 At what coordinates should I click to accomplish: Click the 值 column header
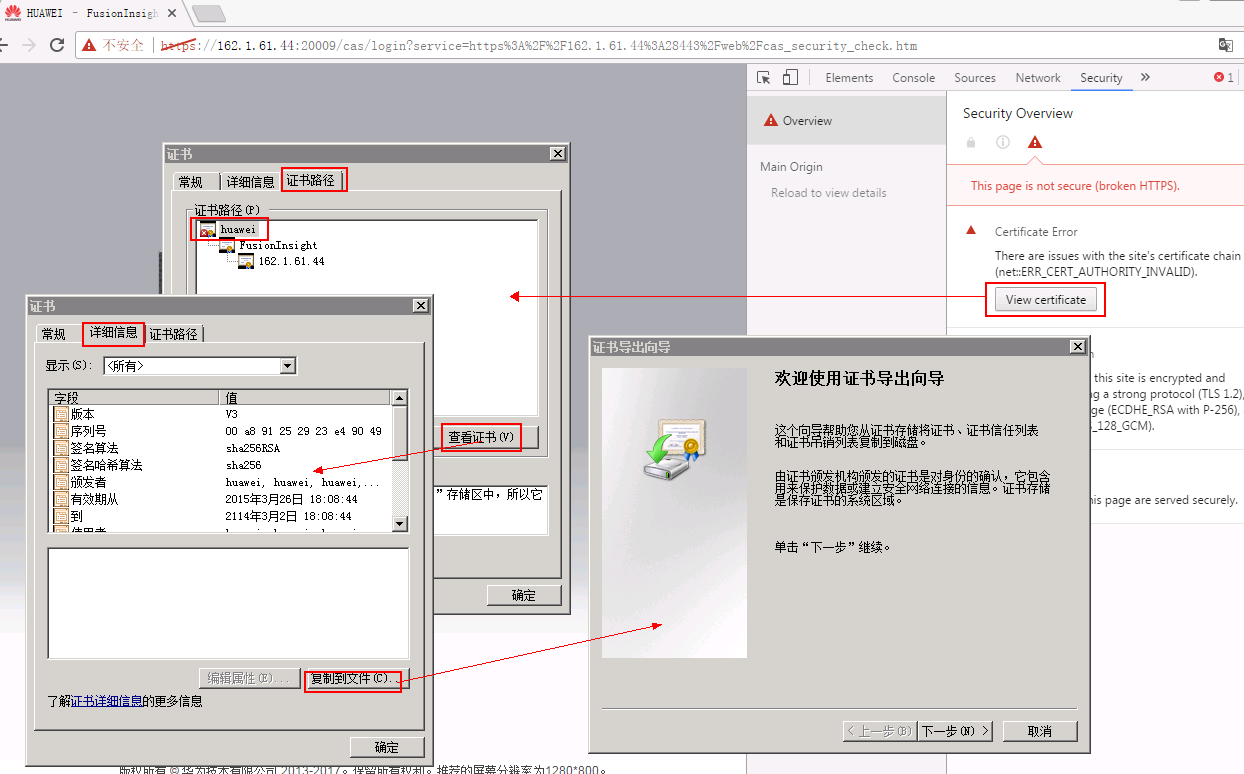coord(306,398)
